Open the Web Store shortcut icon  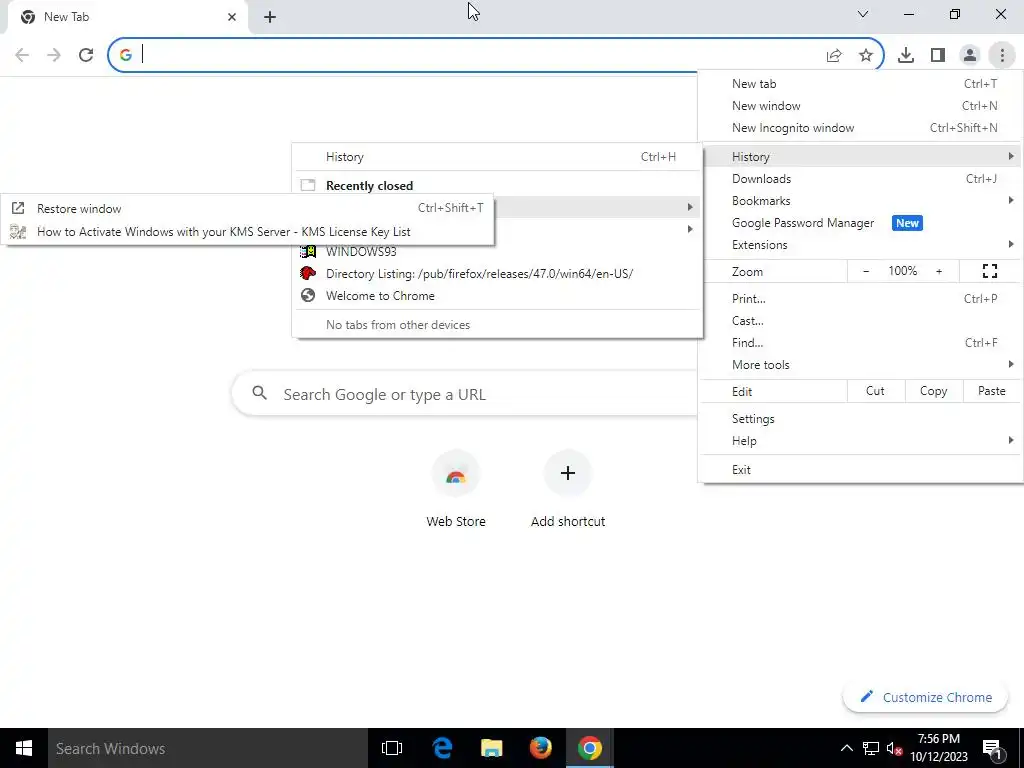(456, 474)
